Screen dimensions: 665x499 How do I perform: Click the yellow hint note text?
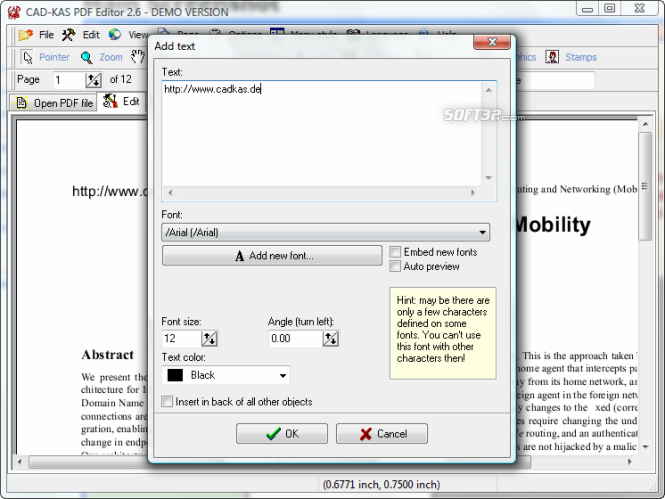click(x=443, y=329)
